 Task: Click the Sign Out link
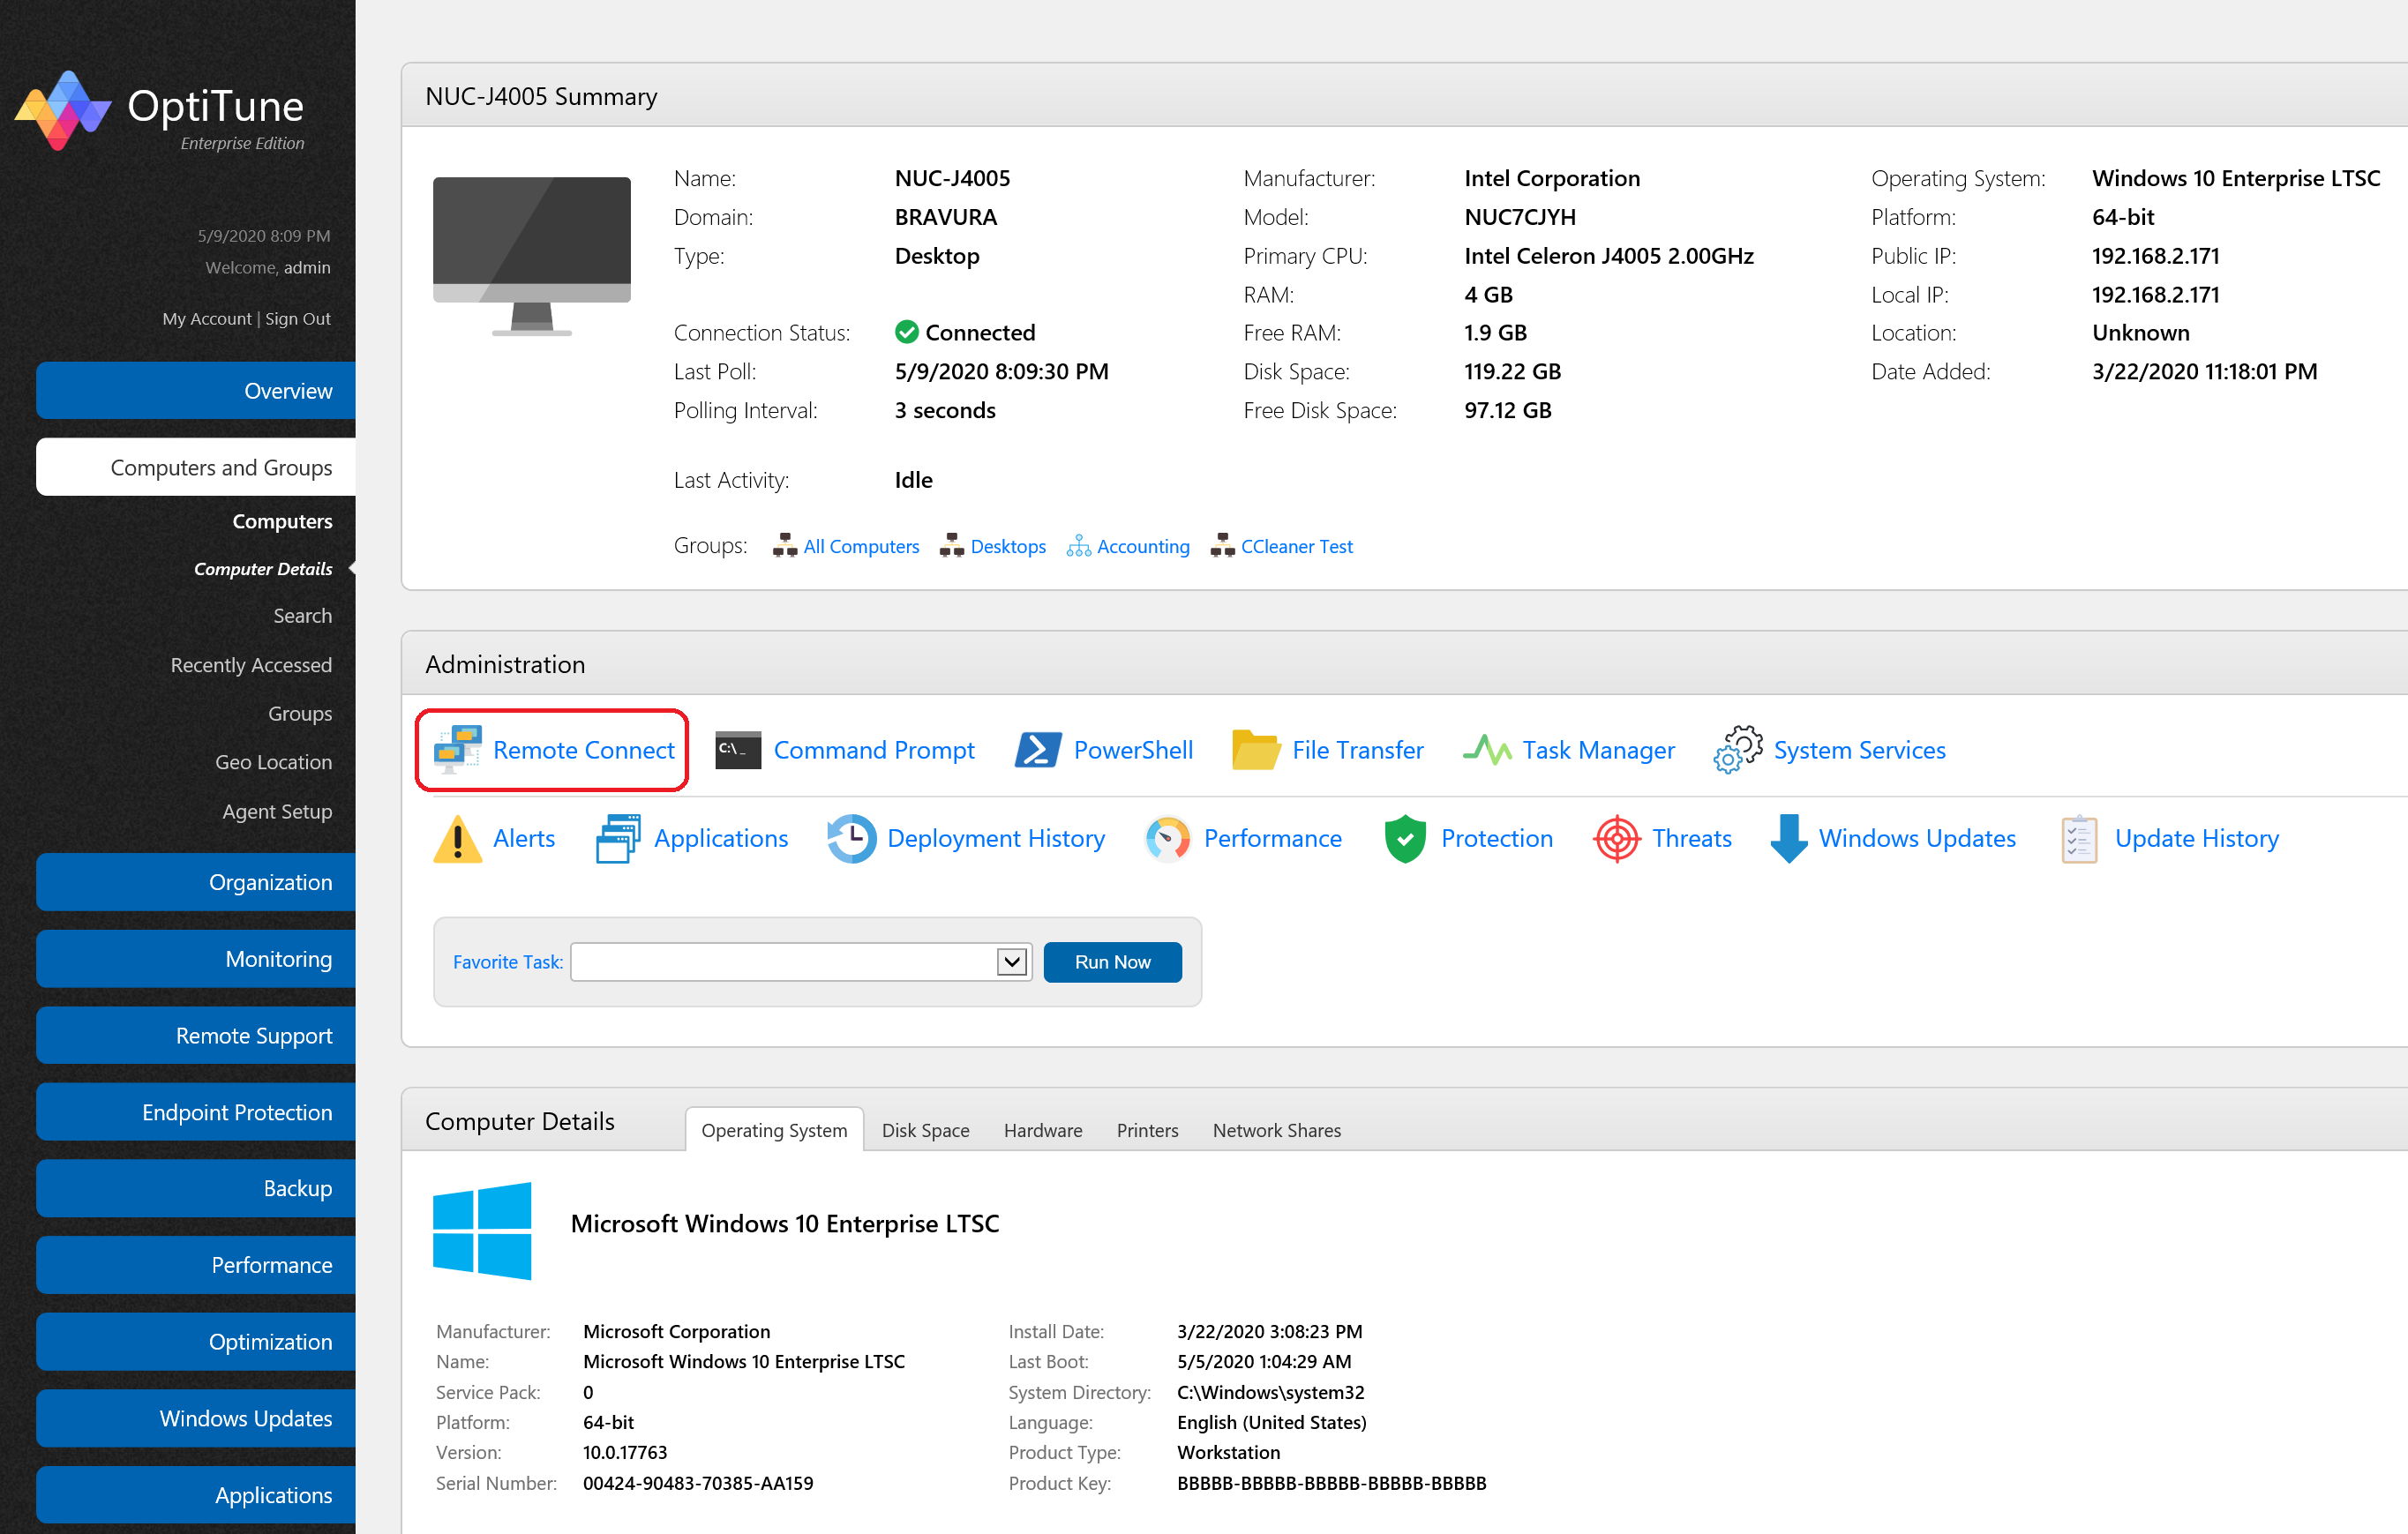pos(298,319)
